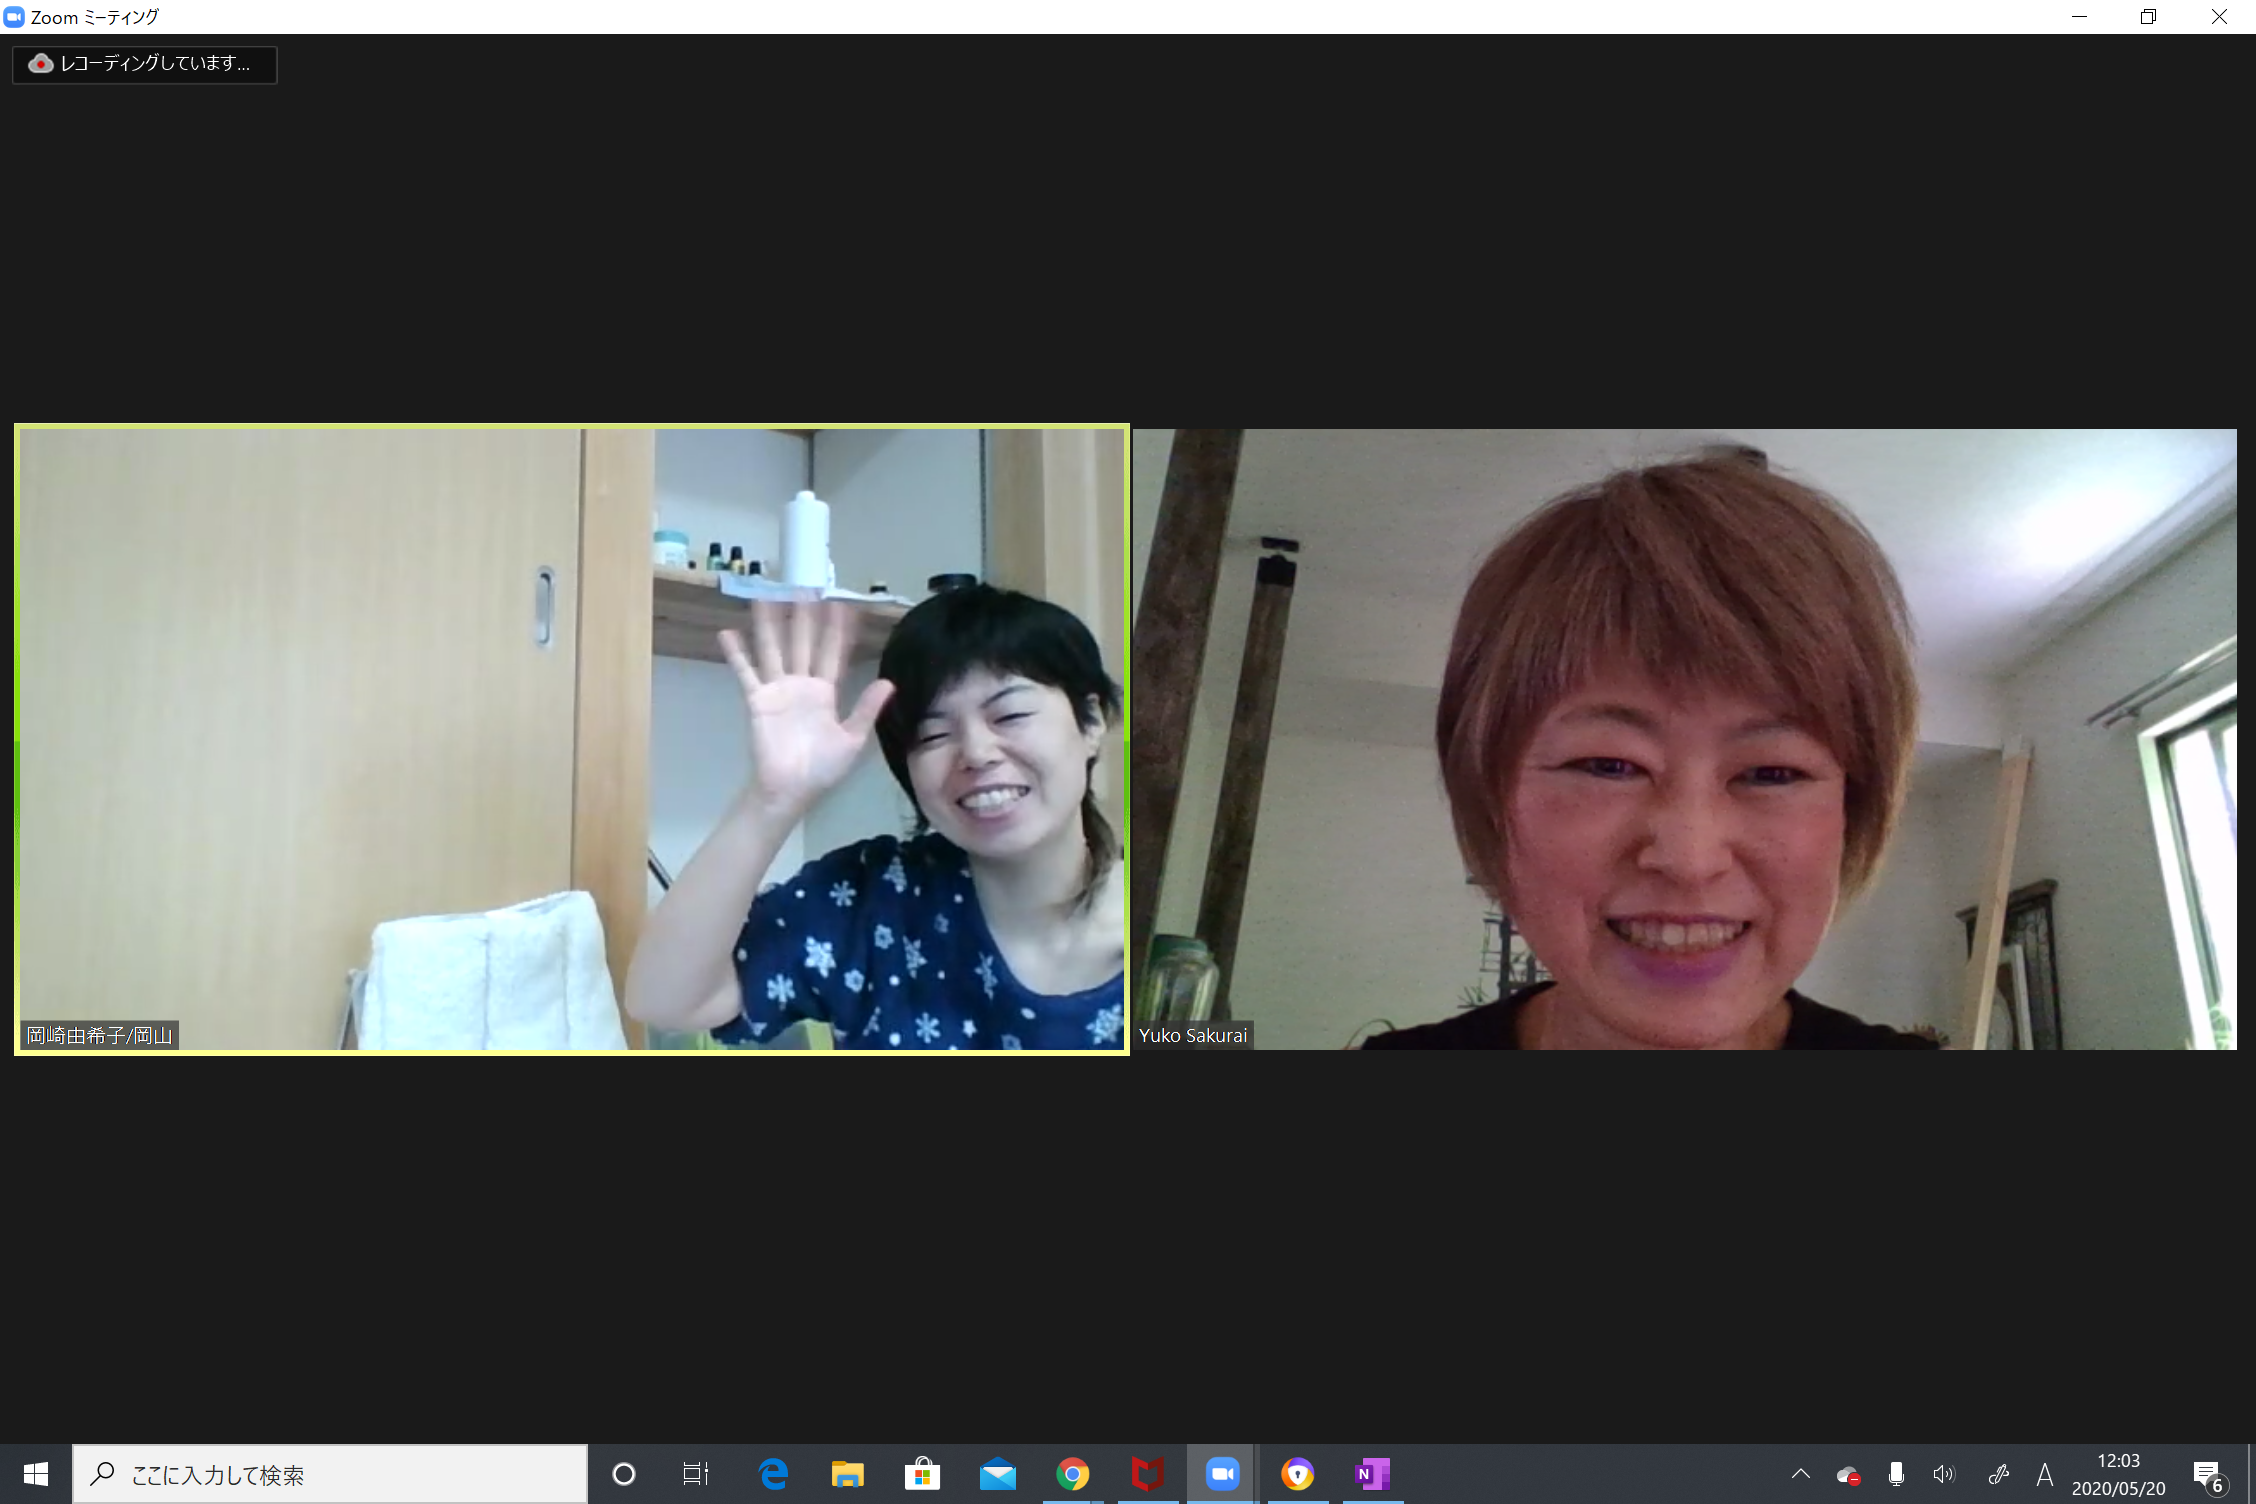This screenshot has width=2256, height=1504.
Task: Click the Zoom taskbar icon
Action: pos(1222,1474)
